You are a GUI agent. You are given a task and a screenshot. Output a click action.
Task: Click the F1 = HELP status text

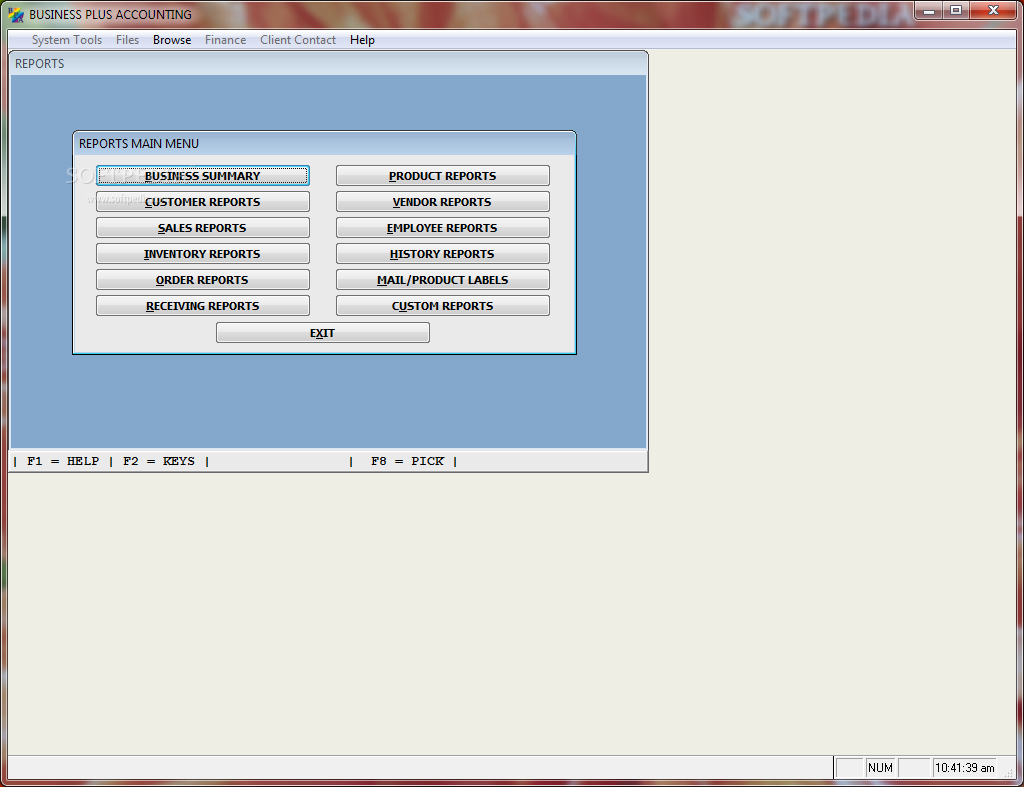pos(63,461)
